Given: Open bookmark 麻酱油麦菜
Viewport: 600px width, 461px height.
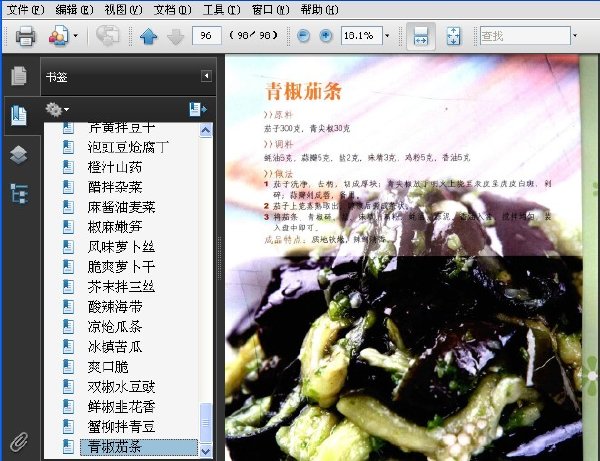Looking at the screenshot, I should point(121,207).
